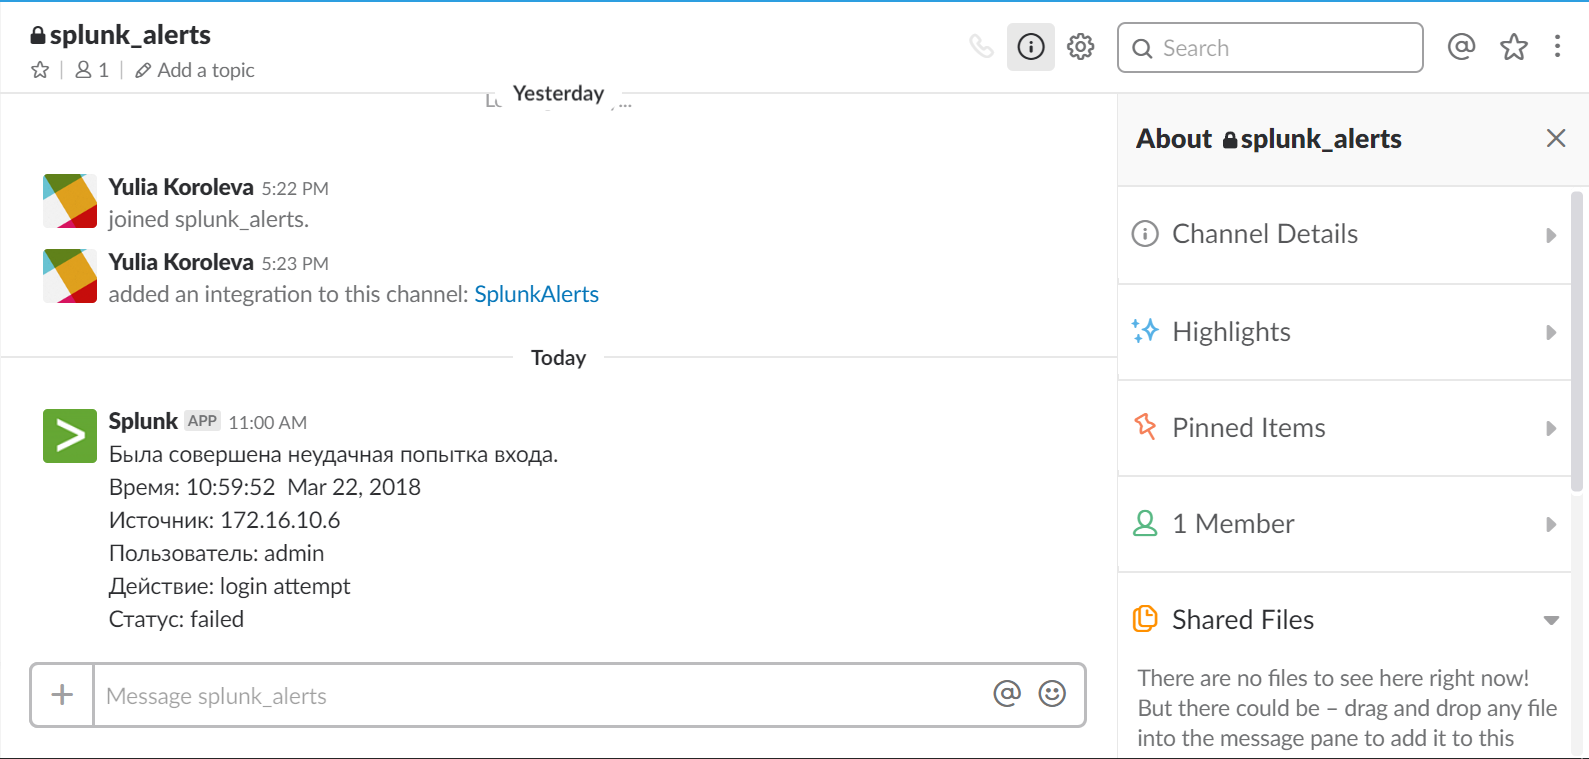This screenshot has width=1589, height=759.
Task: Expand the Pinned Items section
Action: [x=1343, y=428]
